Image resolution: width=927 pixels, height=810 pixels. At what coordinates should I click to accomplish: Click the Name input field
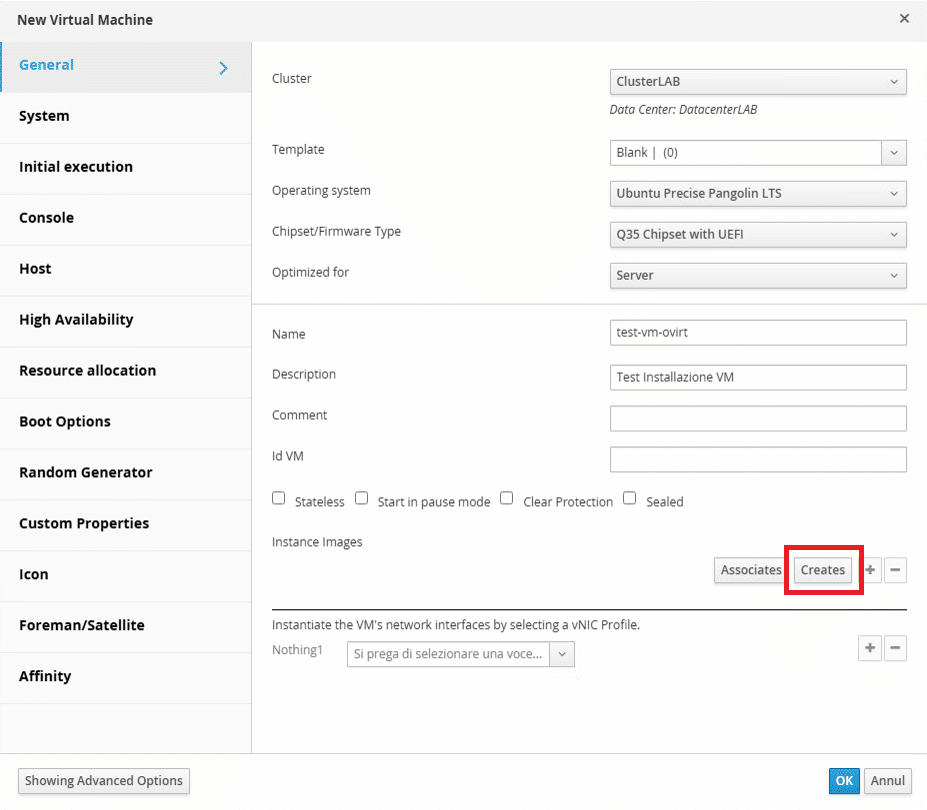click(x=758, y=333)
